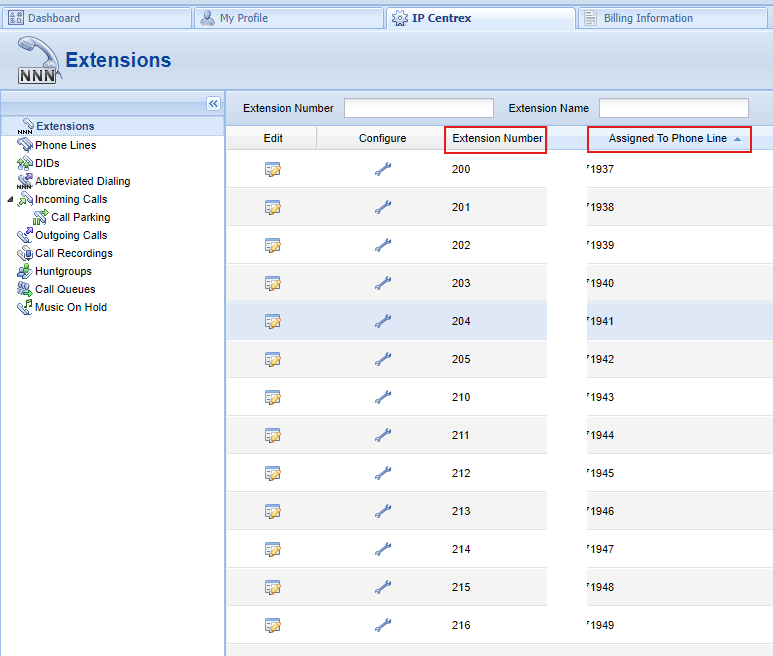Open configure wrench for extension 215
This screenshot has width=773, height=656.
point(382,587)
